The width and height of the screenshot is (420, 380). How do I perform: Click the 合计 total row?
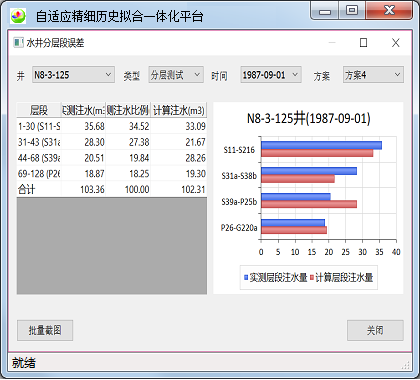click(x=112, y=189)
